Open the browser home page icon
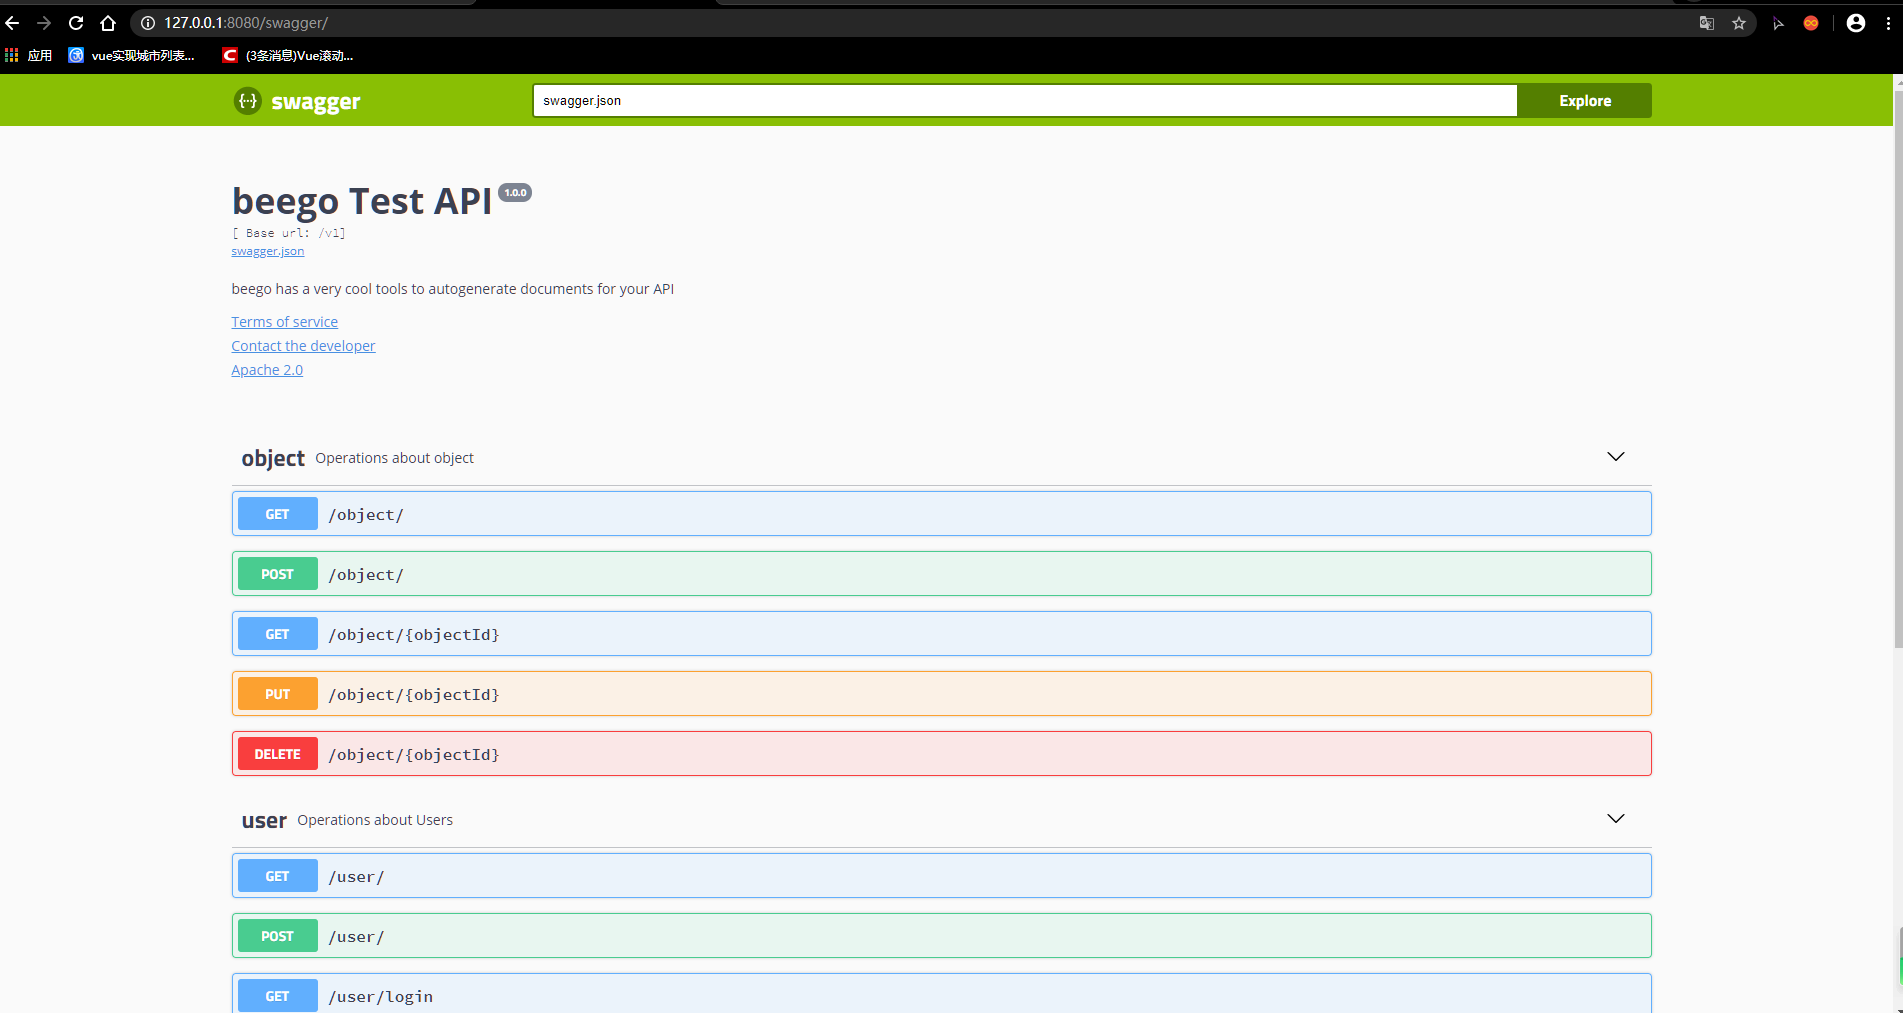Image resolution: width=1903 pixels, height=1013 pixels. [x=108, y=23]
